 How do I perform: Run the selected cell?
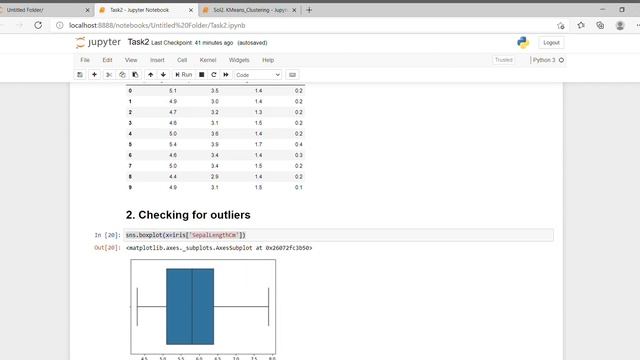tap(184, 75)
